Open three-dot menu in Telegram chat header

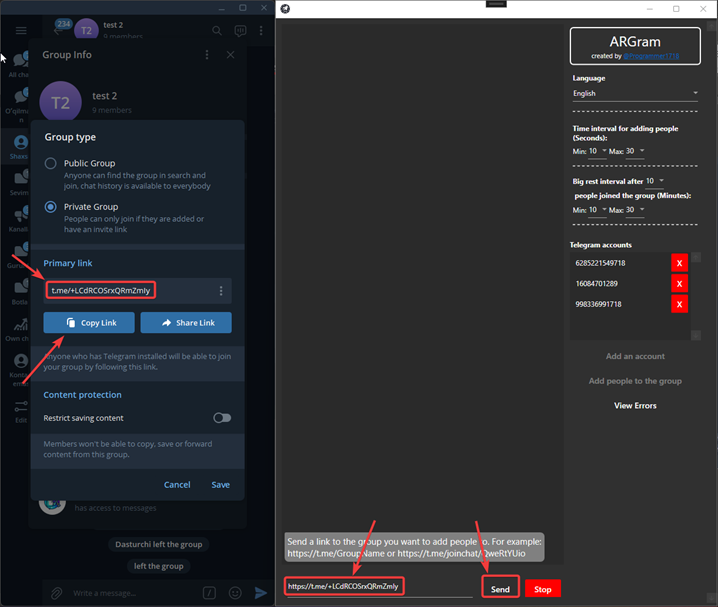pos(261,31)
